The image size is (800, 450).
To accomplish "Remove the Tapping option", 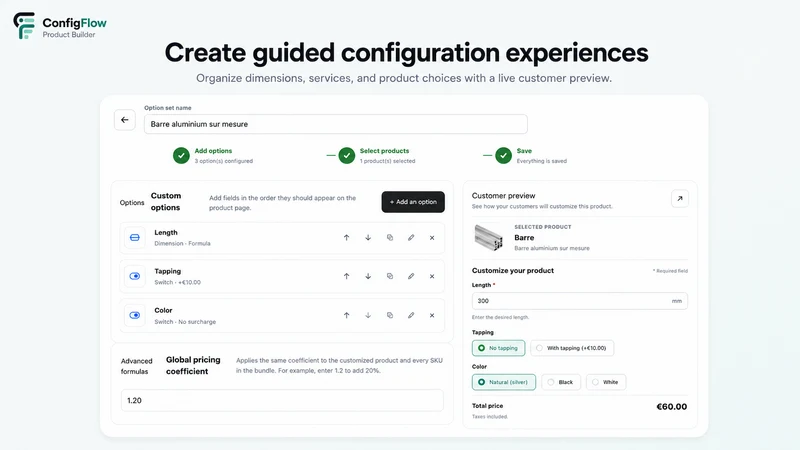I will (x=432, y=277).
